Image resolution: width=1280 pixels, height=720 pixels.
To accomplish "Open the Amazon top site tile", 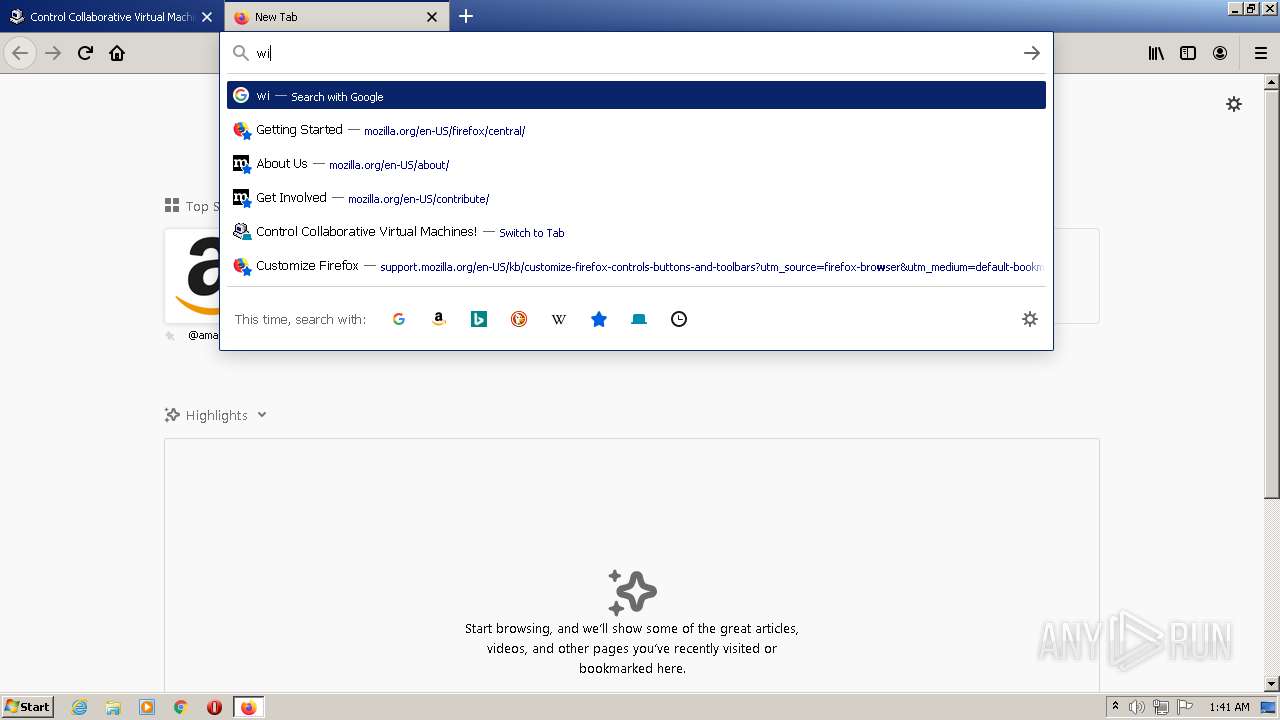I will coord(192,276).
